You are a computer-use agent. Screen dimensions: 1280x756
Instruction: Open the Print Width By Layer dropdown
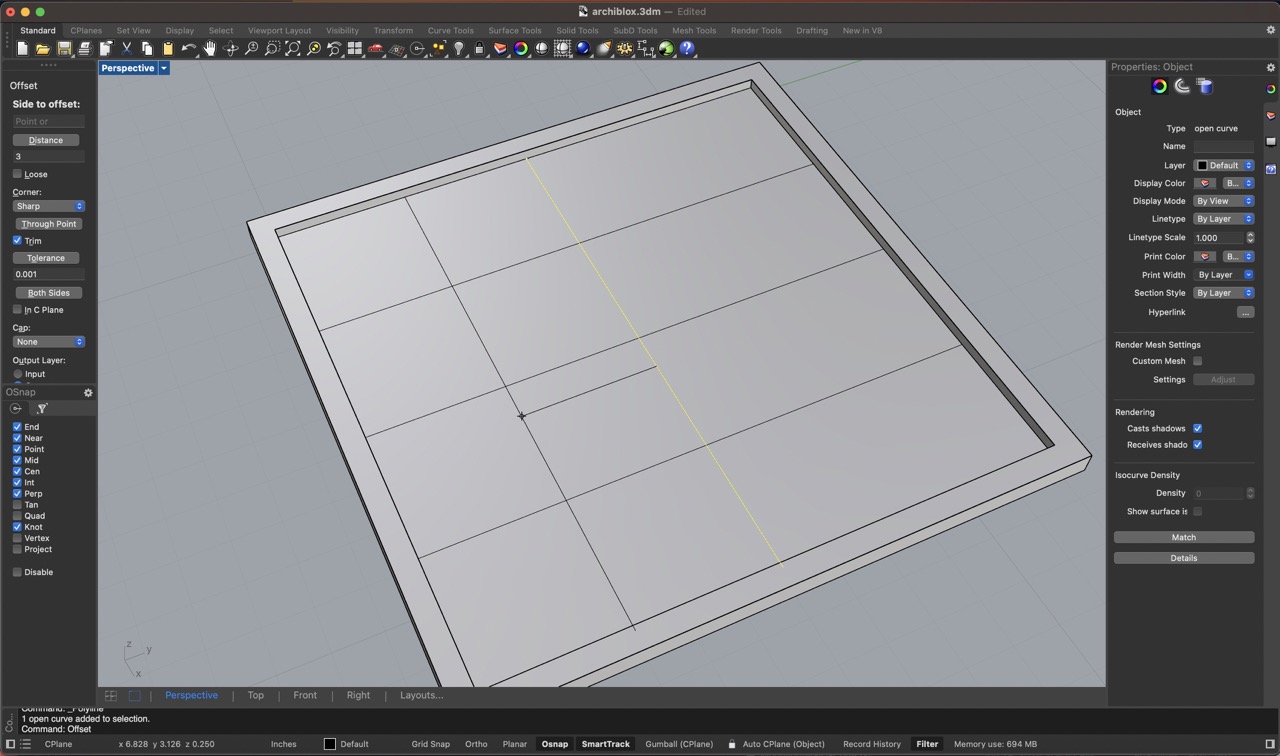click(x=1224, y=275)
